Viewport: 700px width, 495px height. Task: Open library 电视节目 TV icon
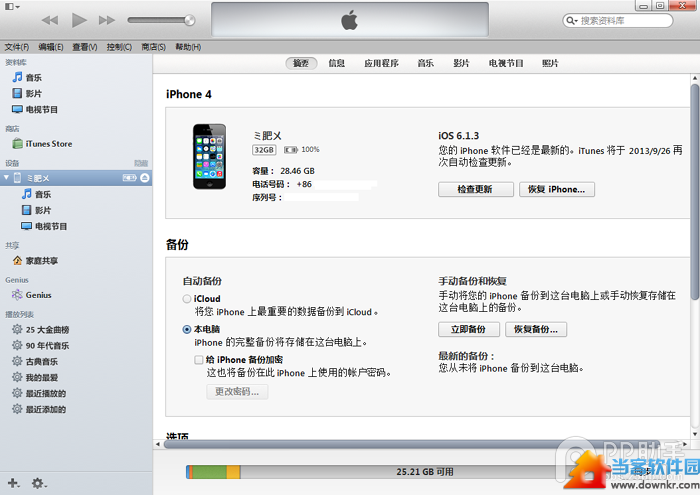point(17,109)
